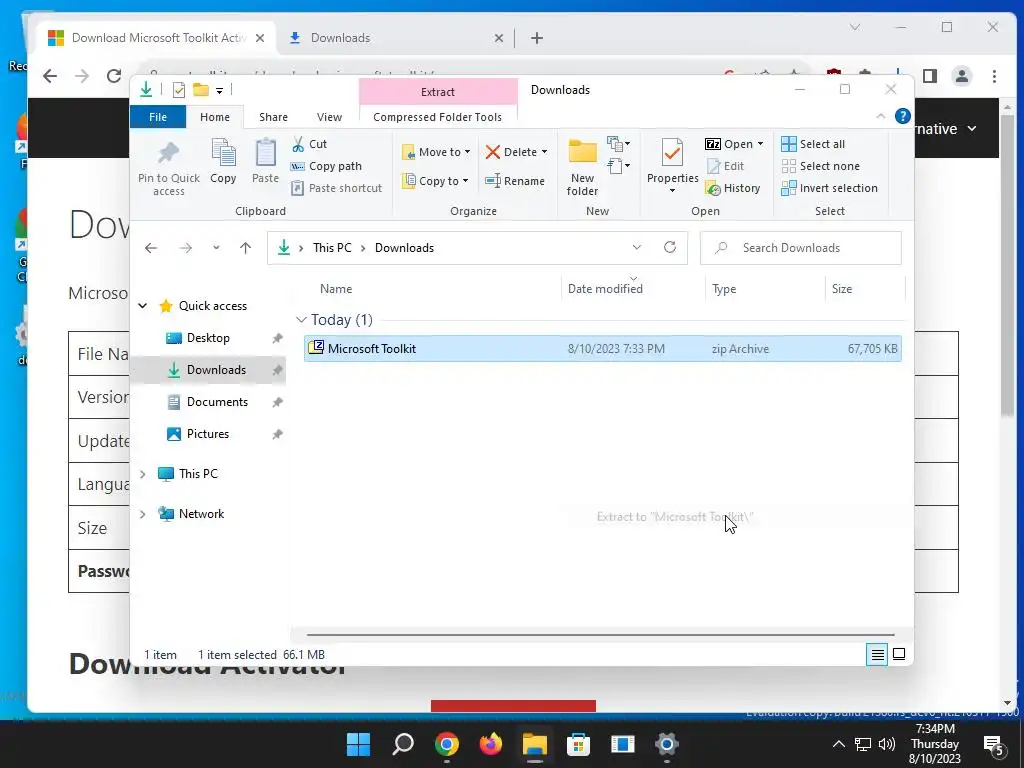Click Select all in ribbon
This screenshot has height=768, width=1024.
(x=813, y=144)
